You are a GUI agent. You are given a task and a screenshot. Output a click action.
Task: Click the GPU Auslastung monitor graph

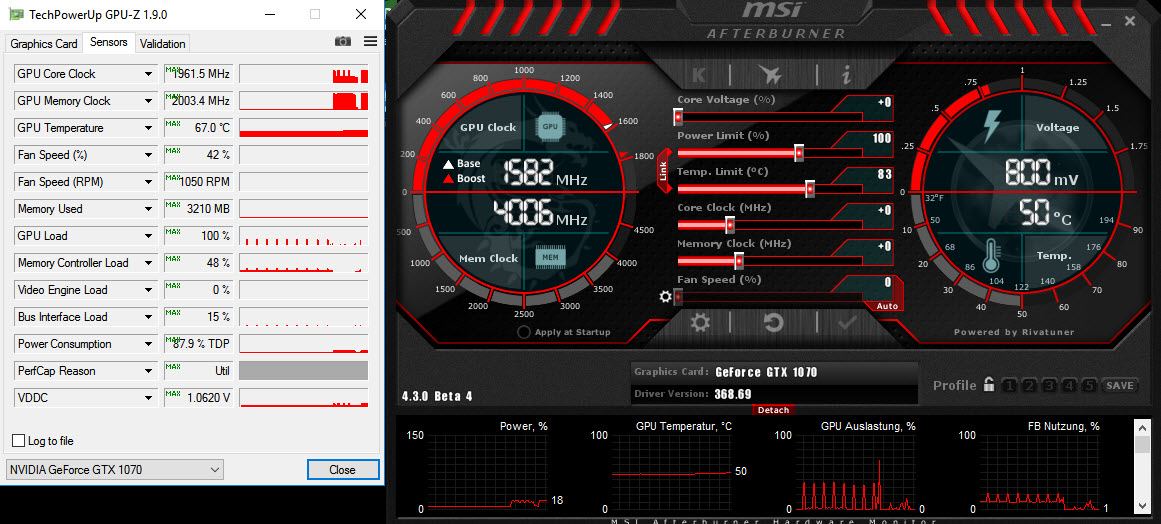855,472
